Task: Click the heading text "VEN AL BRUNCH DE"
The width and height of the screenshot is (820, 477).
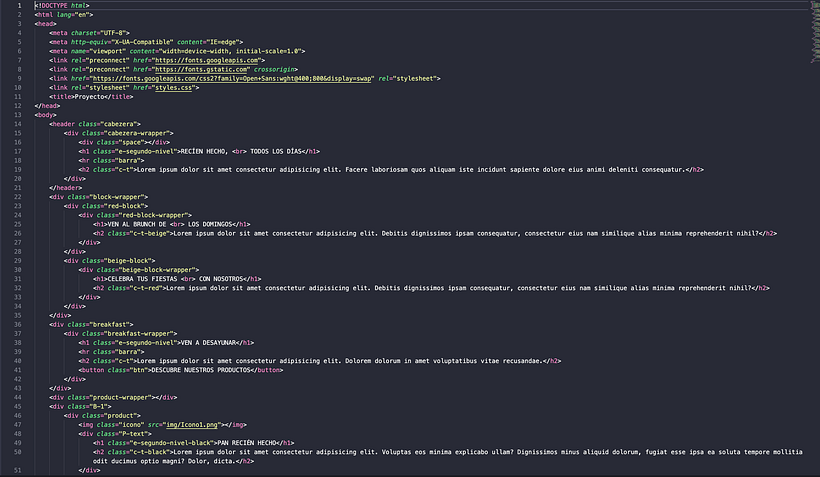Action: pyautogui.click(x=136, y=224)
